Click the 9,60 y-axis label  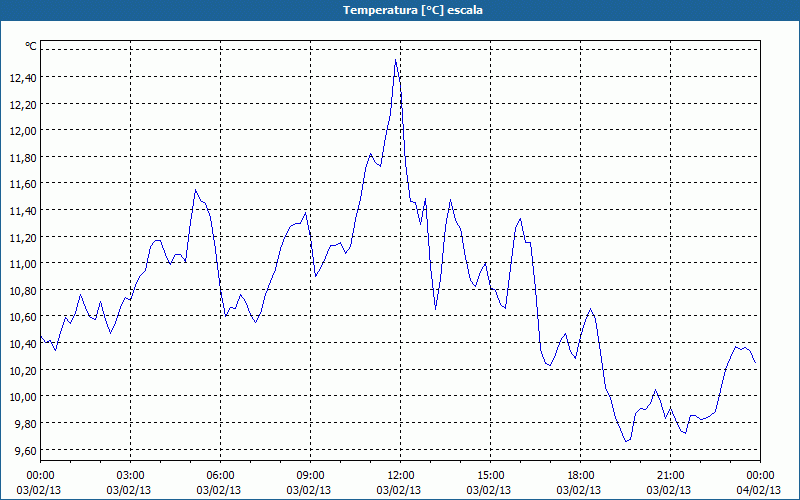pos(26,450)
